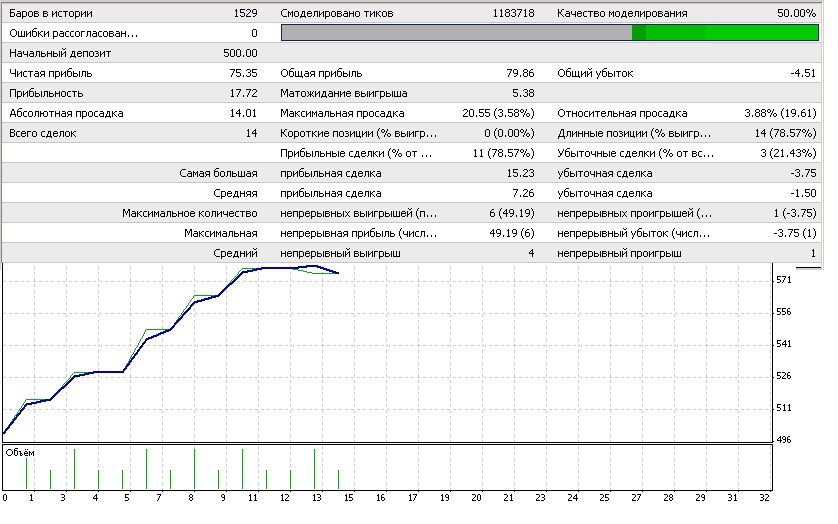Select 'непрерывный проигрыш' label

coord(619,253)
